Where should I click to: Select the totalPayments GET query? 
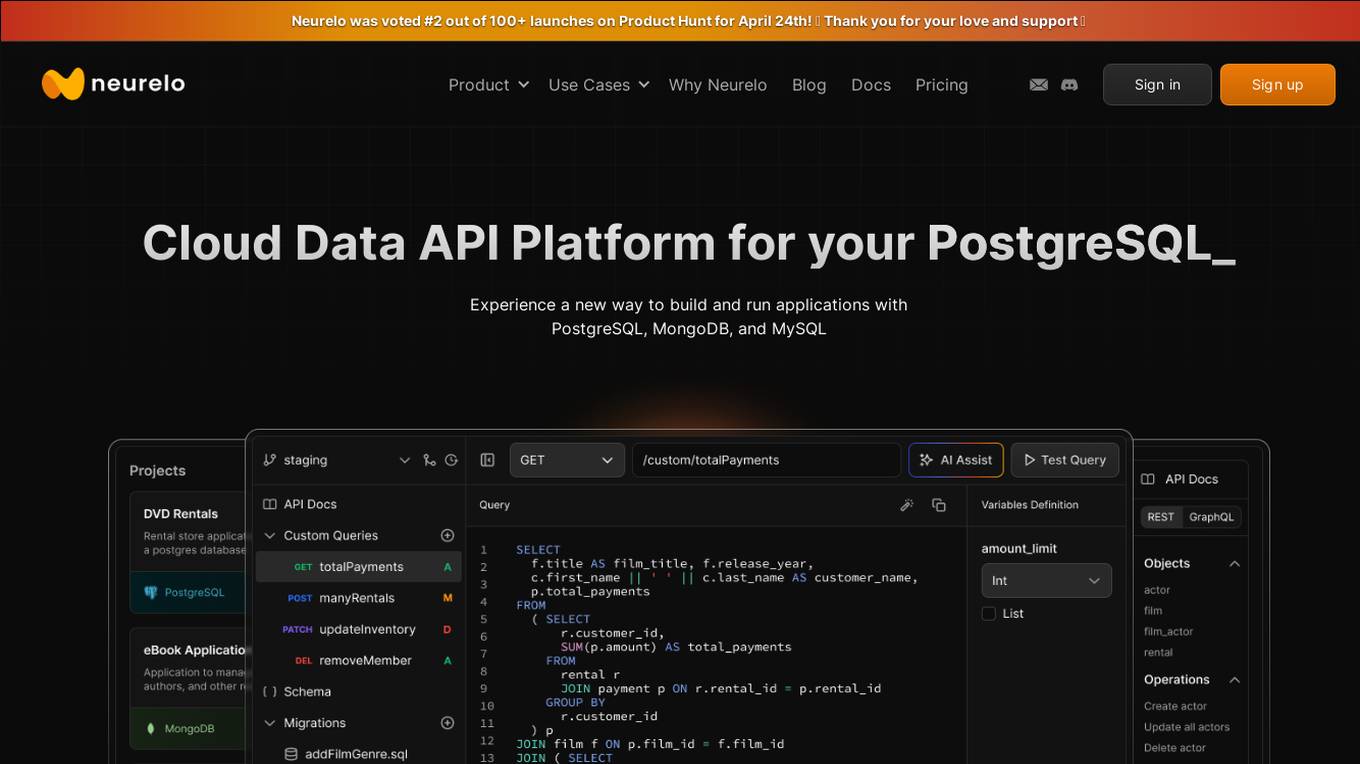(x=358, y=567)
